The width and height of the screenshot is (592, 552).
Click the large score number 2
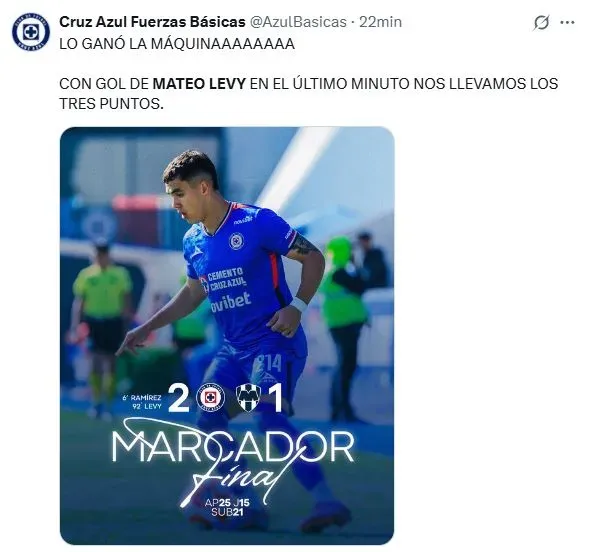coord(178,398)
